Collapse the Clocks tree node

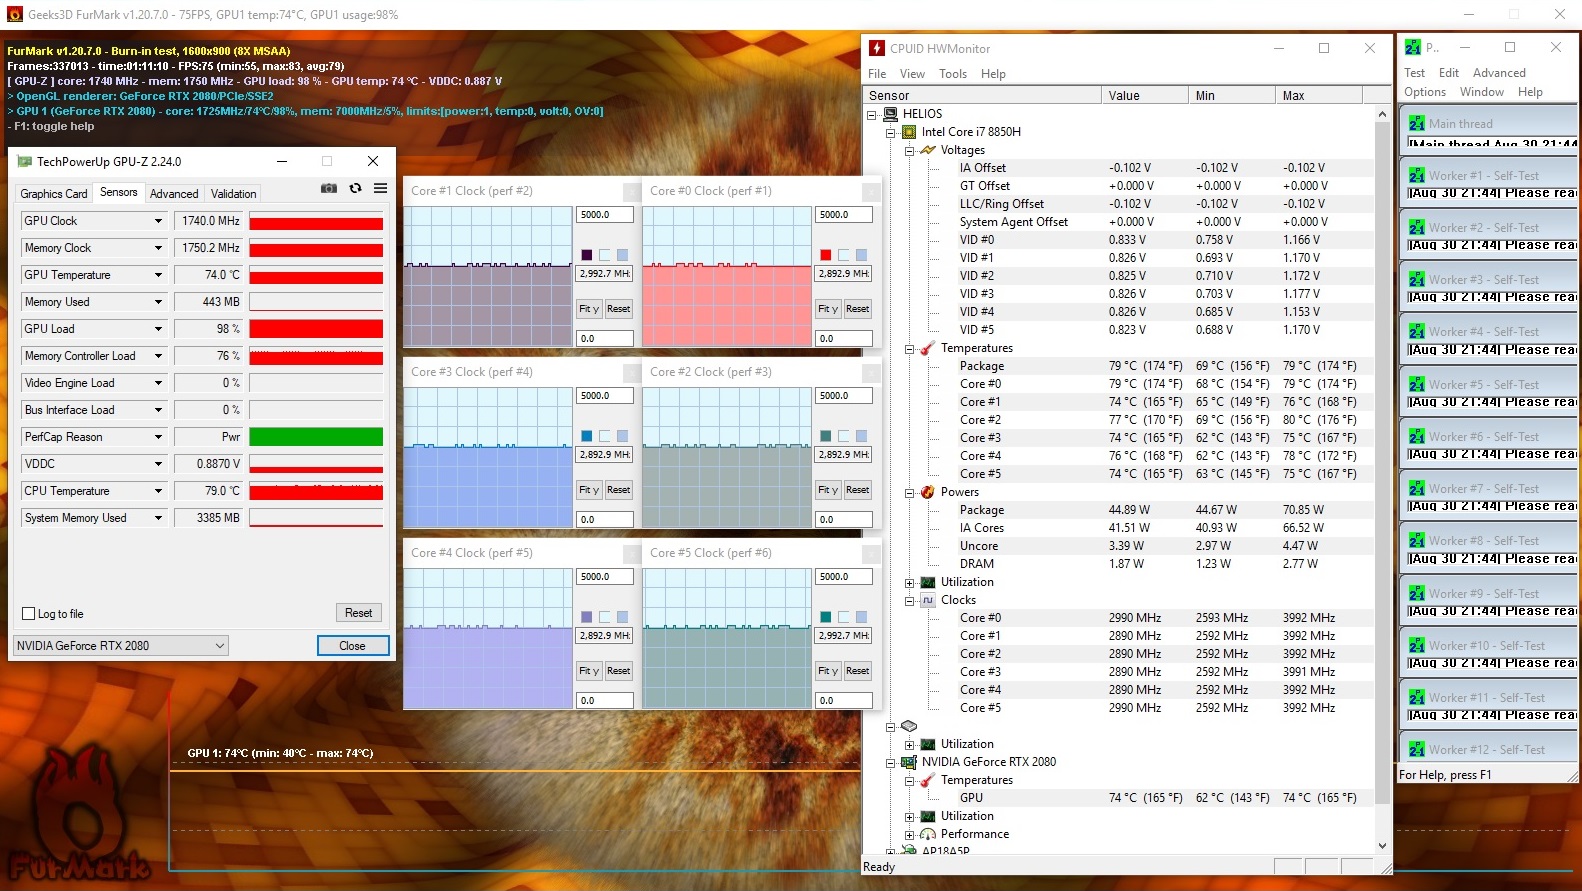[x=909, y=600]
